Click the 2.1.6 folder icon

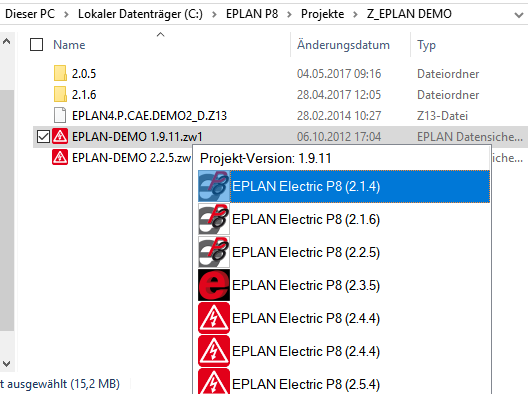pyautogui.click(x=60, y=94)
